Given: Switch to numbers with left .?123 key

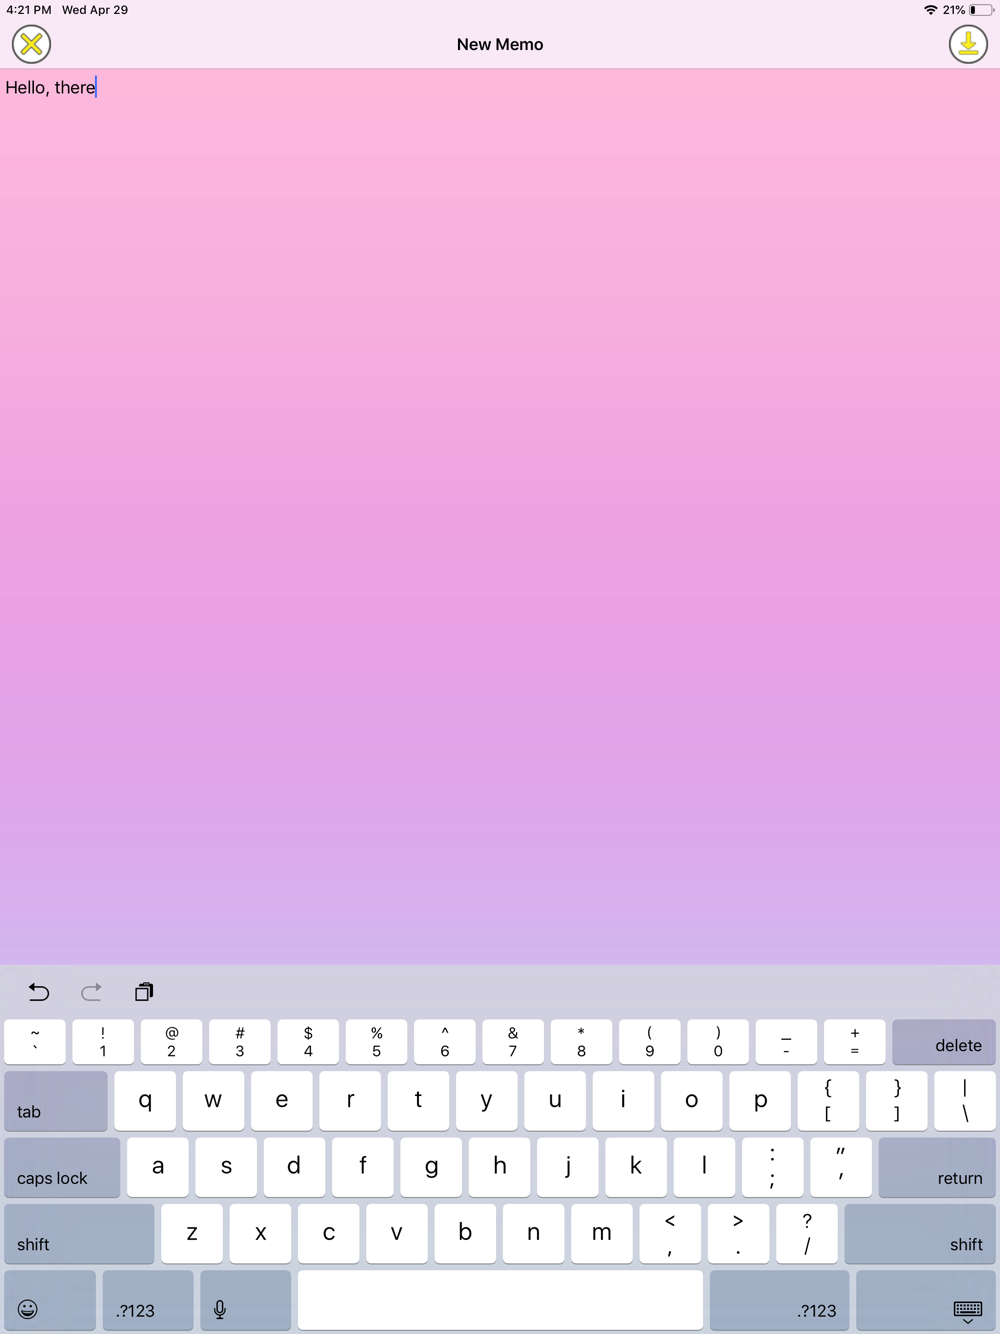Looking at the screenshot, I should 148,1300.
